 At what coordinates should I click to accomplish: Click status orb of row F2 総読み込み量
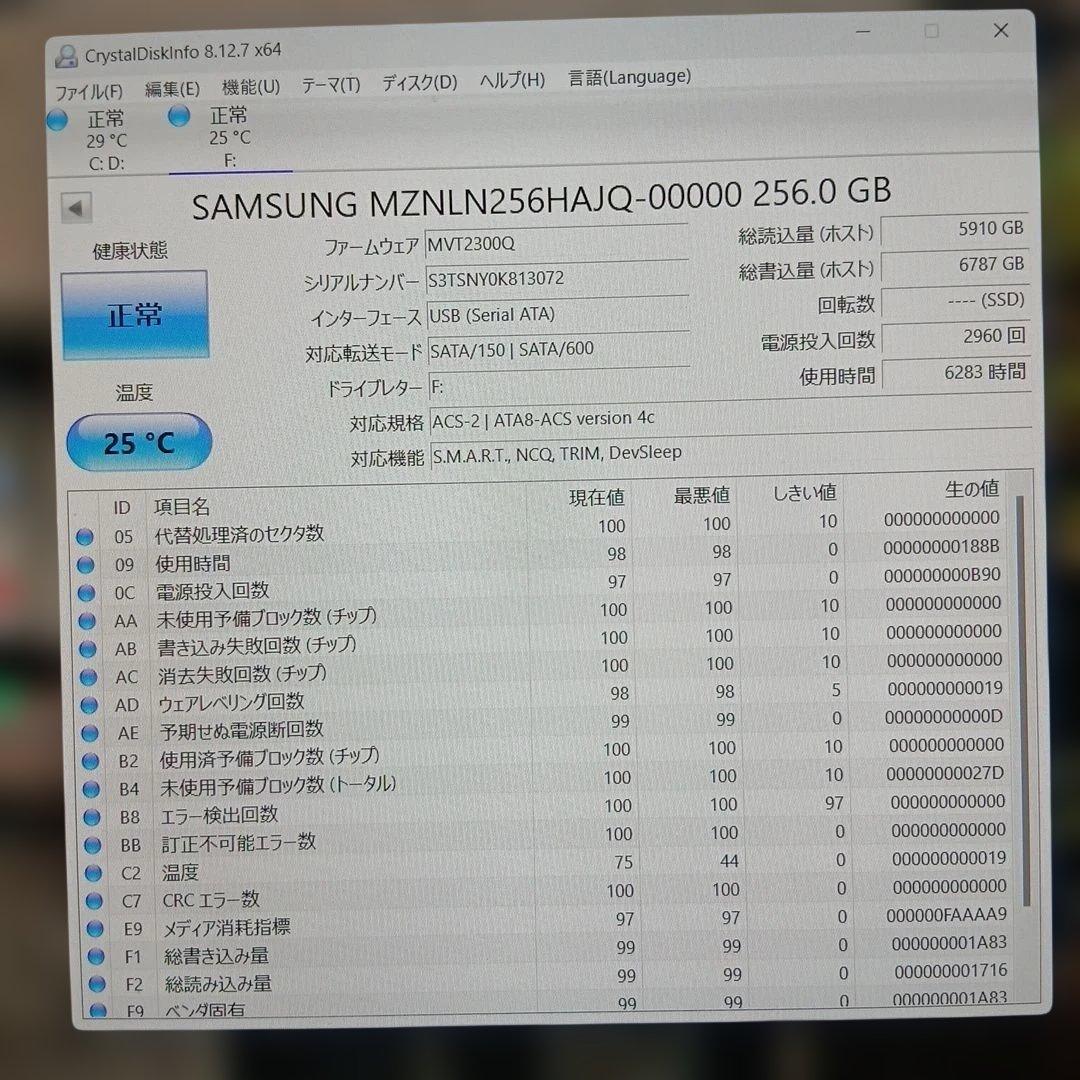(x=97, y=984)
